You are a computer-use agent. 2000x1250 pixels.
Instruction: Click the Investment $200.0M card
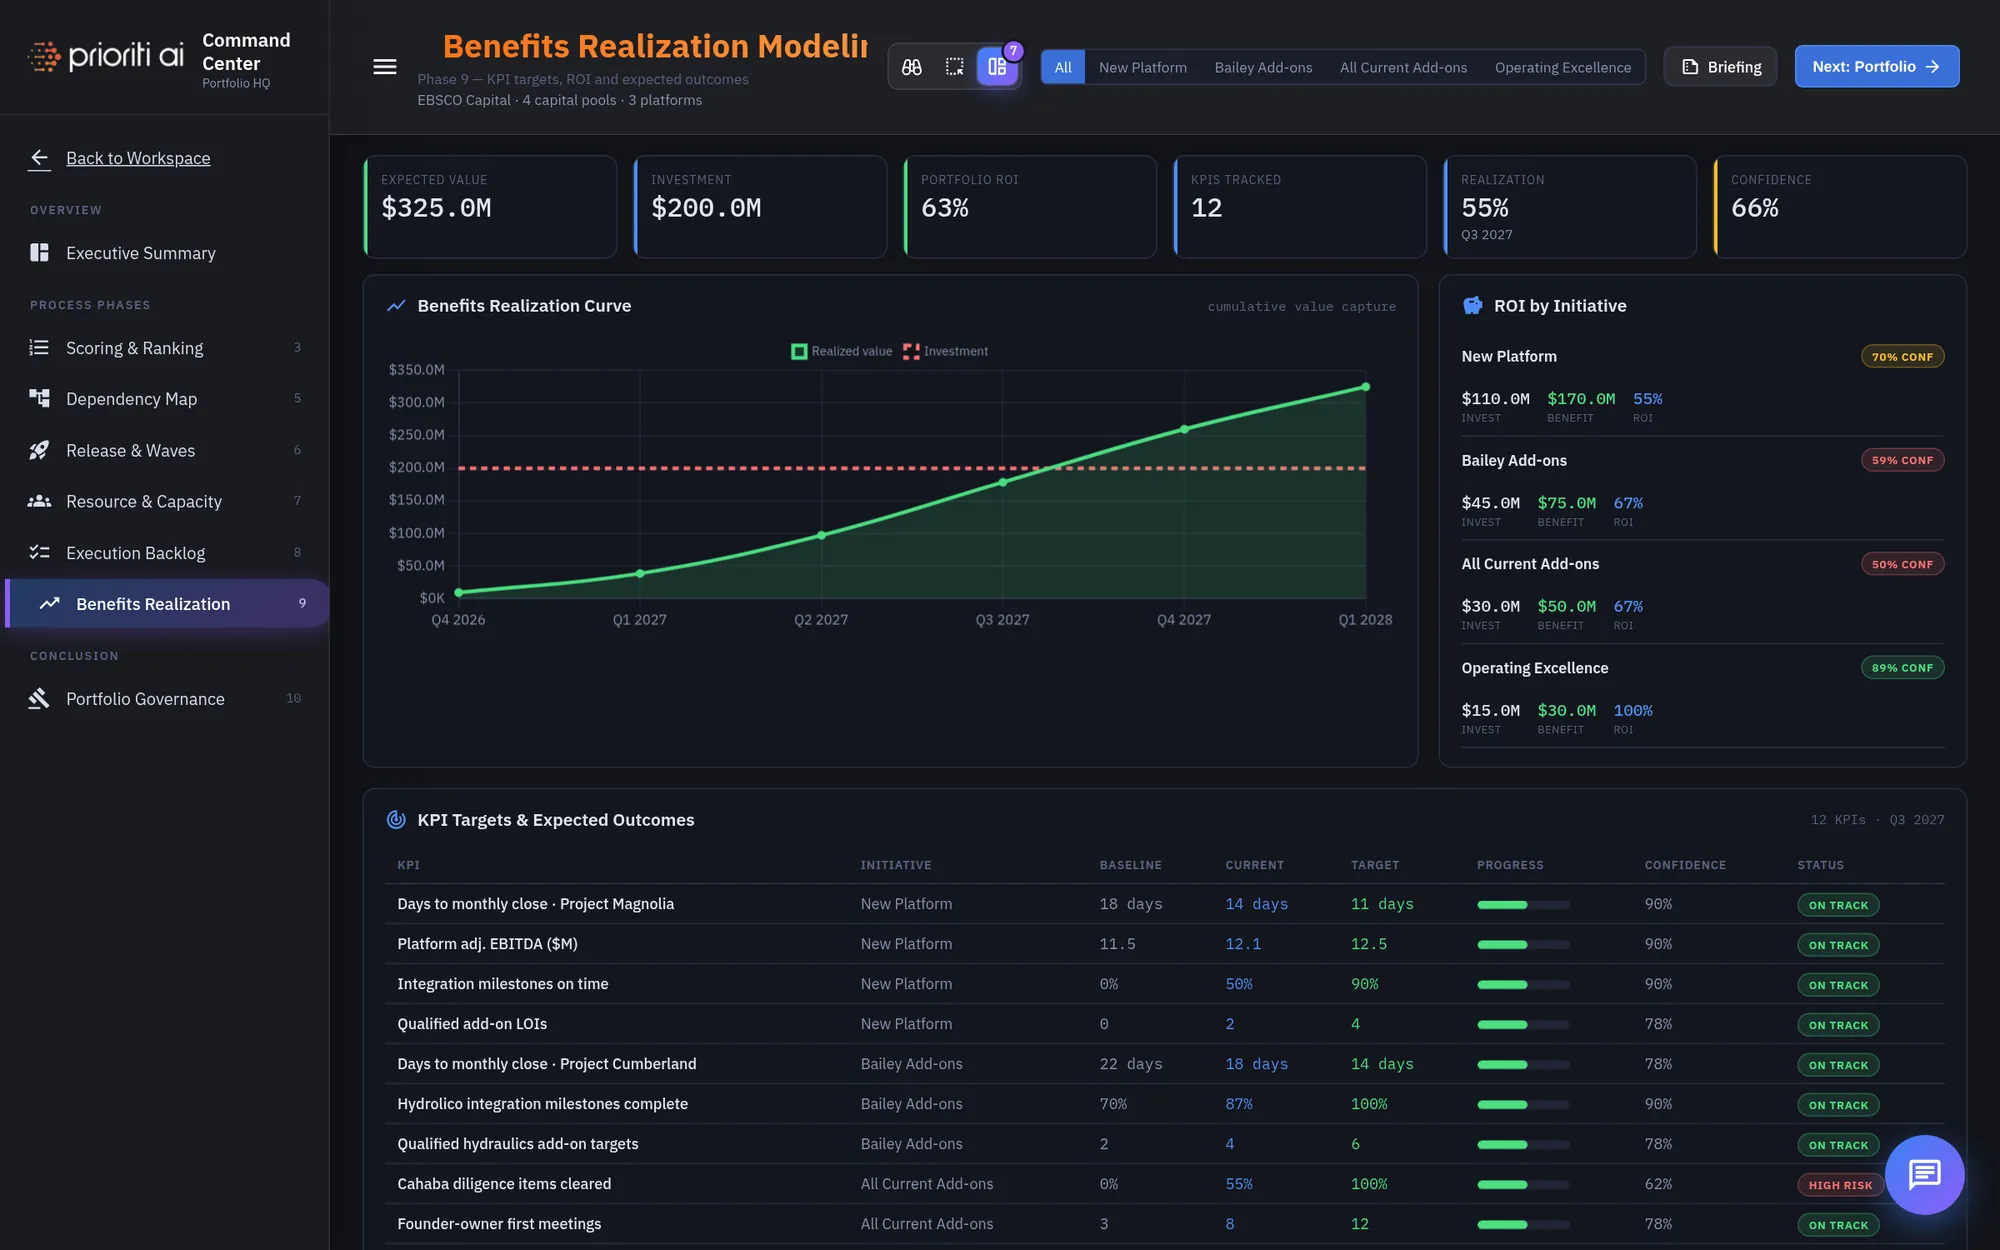[760, 207]
